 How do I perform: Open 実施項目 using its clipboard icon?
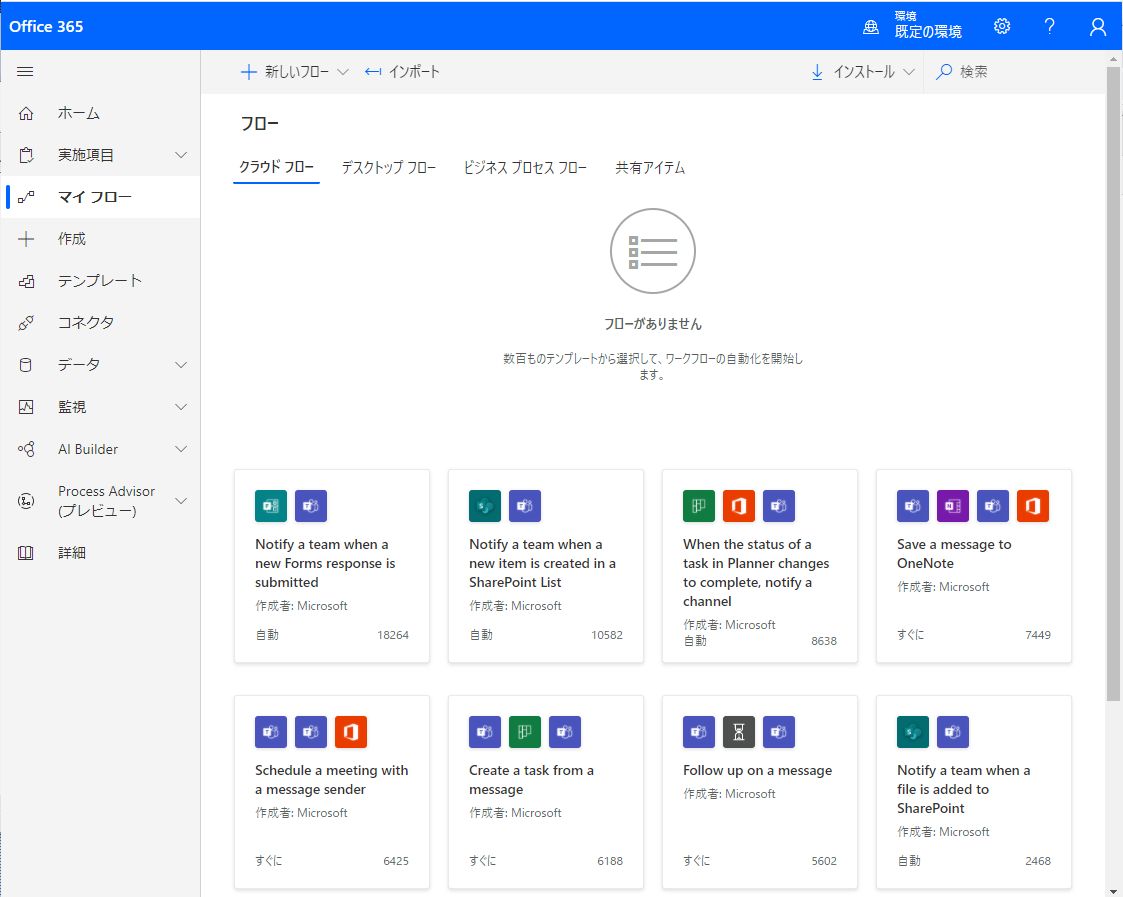pos(26,155)
